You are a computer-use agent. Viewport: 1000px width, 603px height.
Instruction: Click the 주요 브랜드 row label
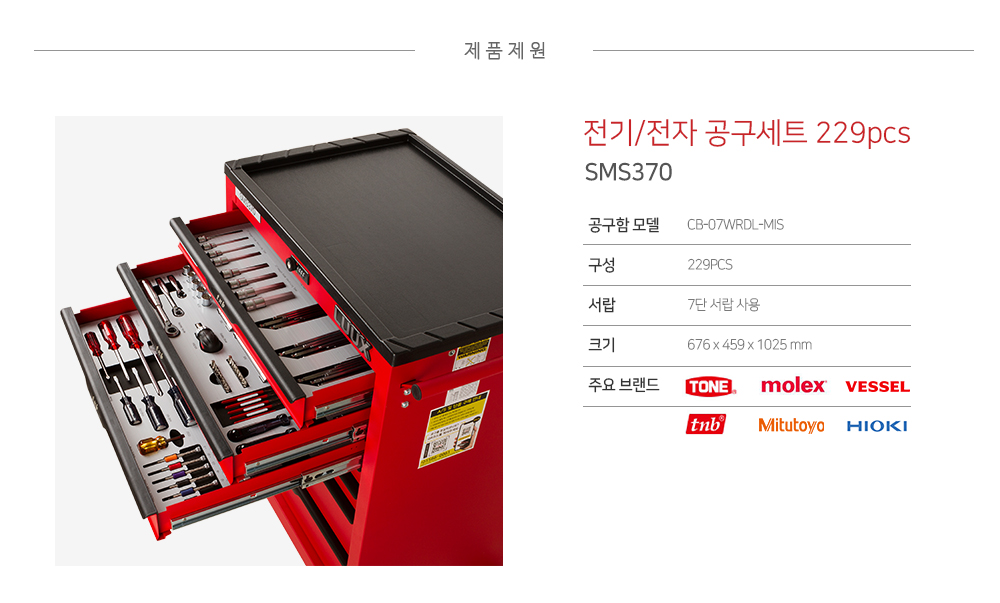623,385
